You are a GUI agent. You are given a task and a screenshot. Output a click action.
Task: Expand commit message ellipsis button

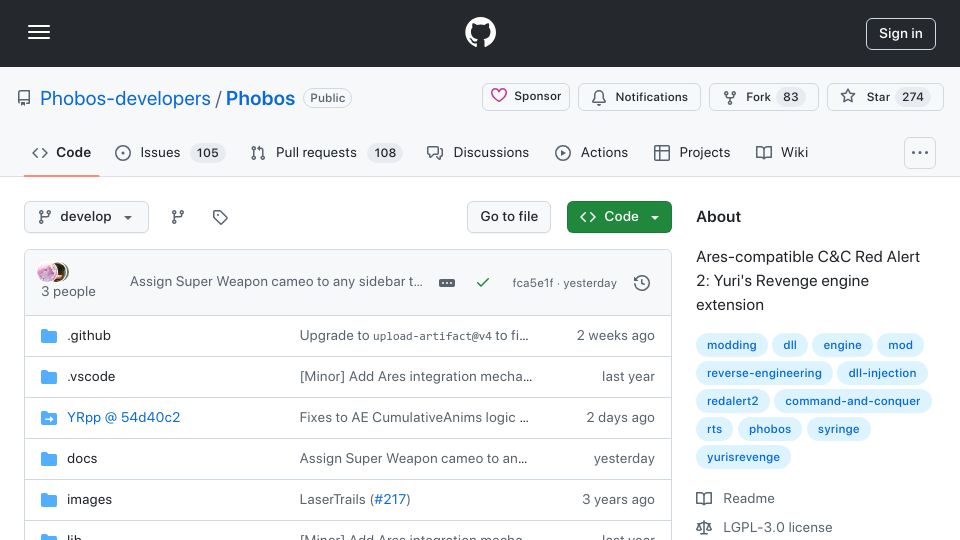pos(447,283)
